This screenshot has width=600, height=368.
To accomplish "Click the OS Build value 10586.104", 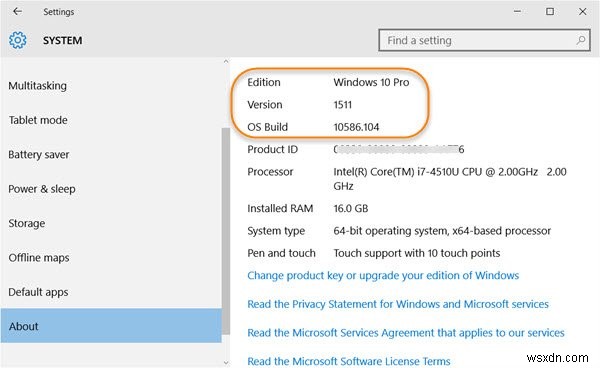I will (356, 127).
